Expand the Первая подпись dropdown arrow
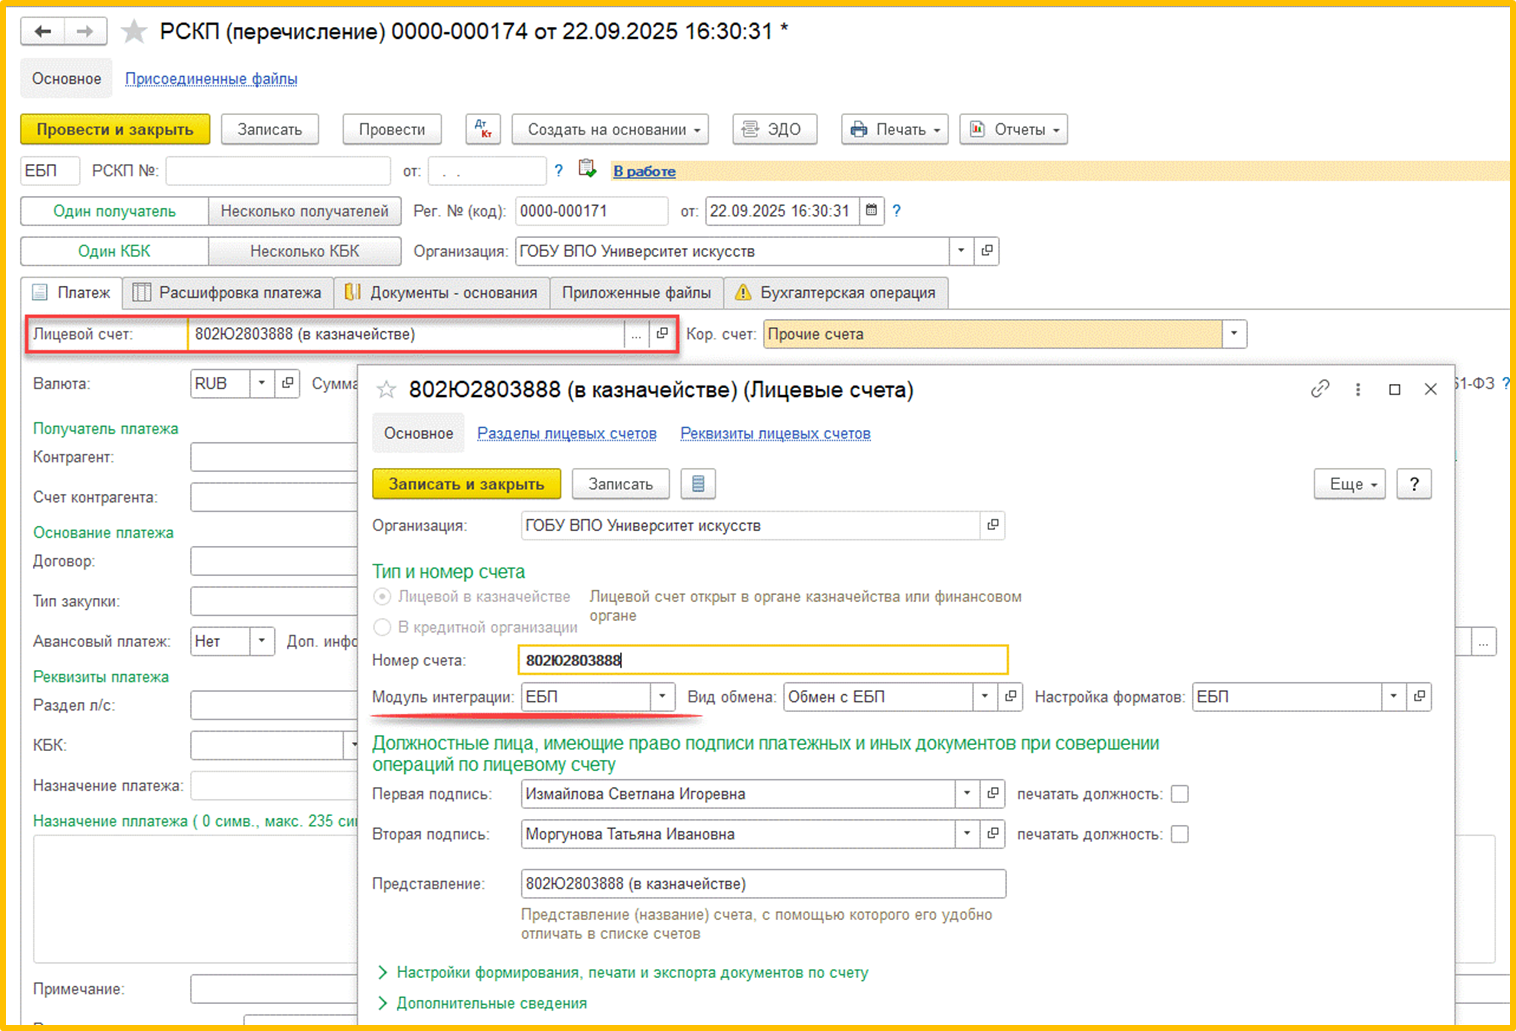Image resolution: width=1516 pixels, height=1031 pixels. pyautogui.click(x=967, y=794)
